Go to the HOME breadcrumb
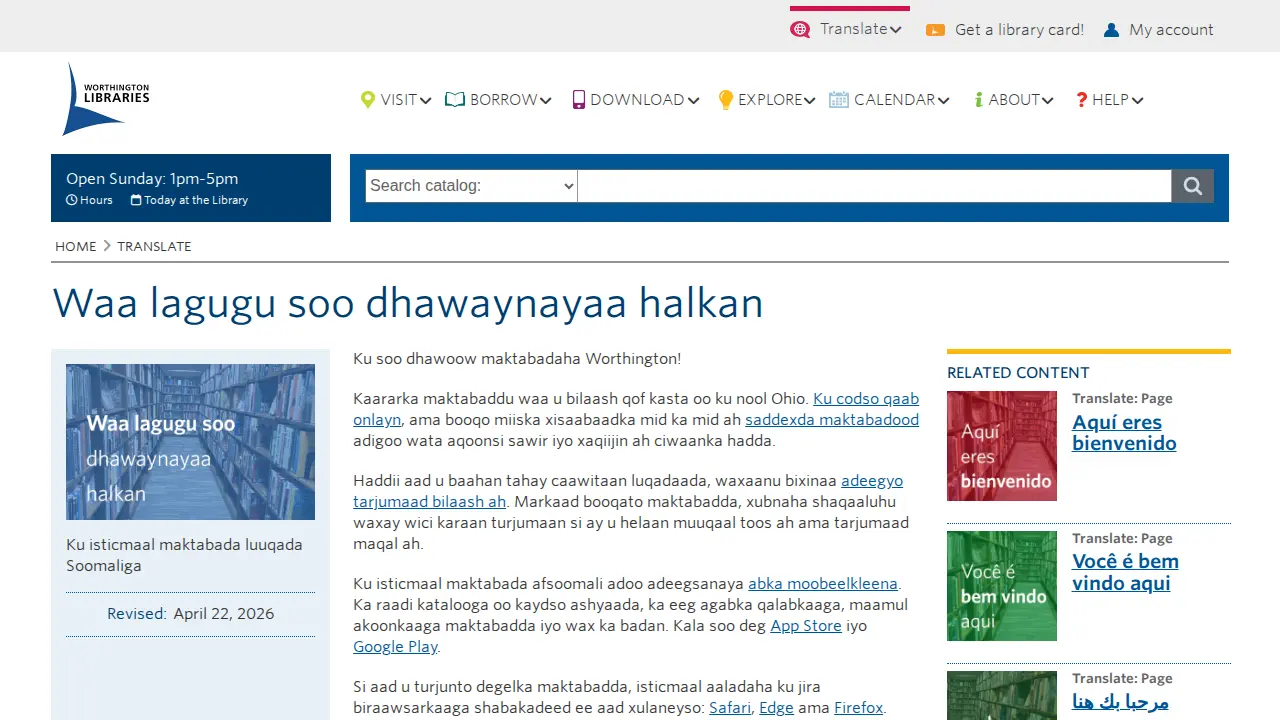1280x720 pixels. (x=76, y=246)
